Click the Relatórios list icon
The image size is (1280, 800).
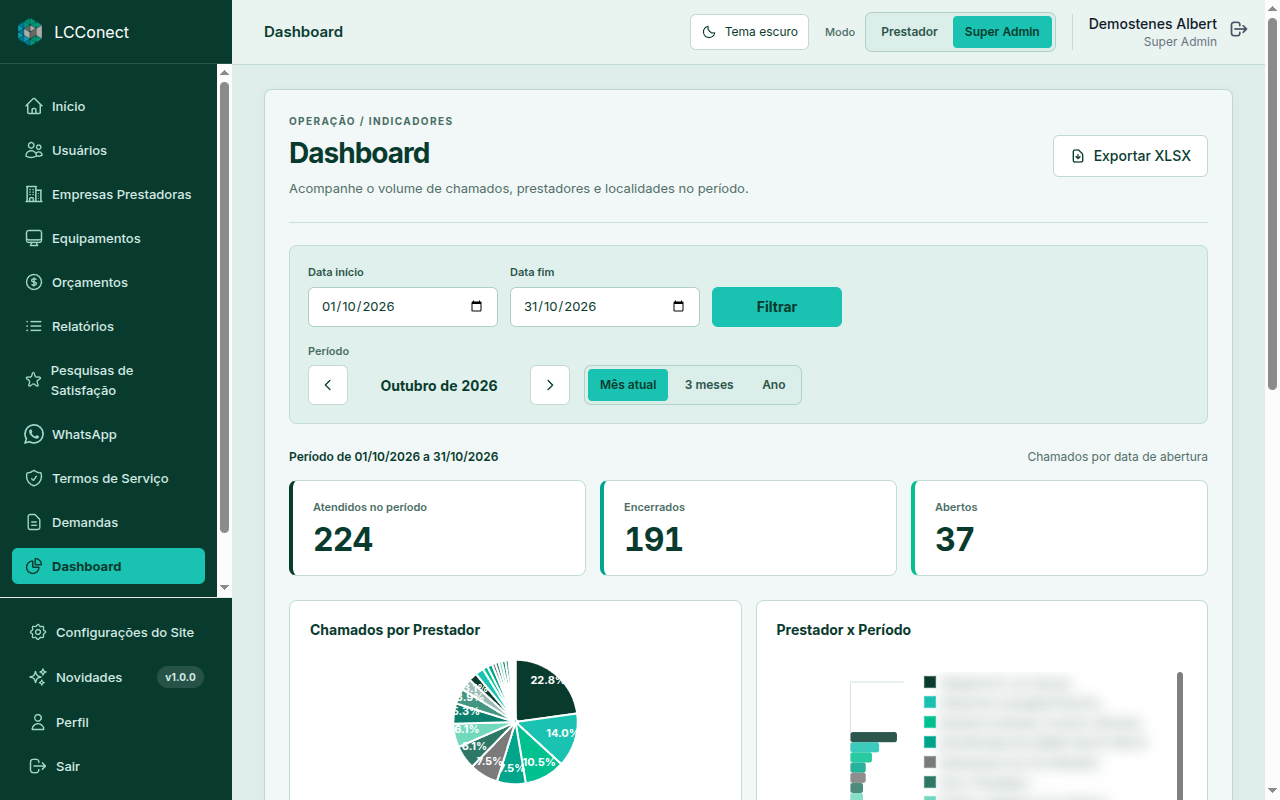point(34,326)
